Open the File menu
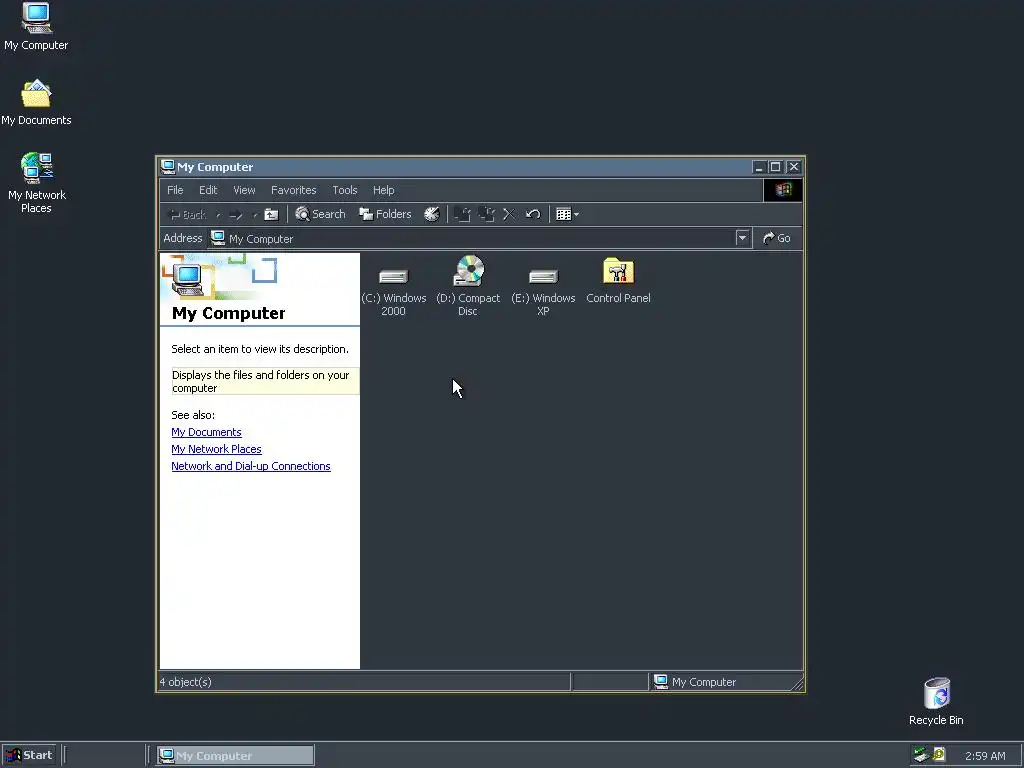1024x768 pixels. pyautogui.click(x=175, y=190)
